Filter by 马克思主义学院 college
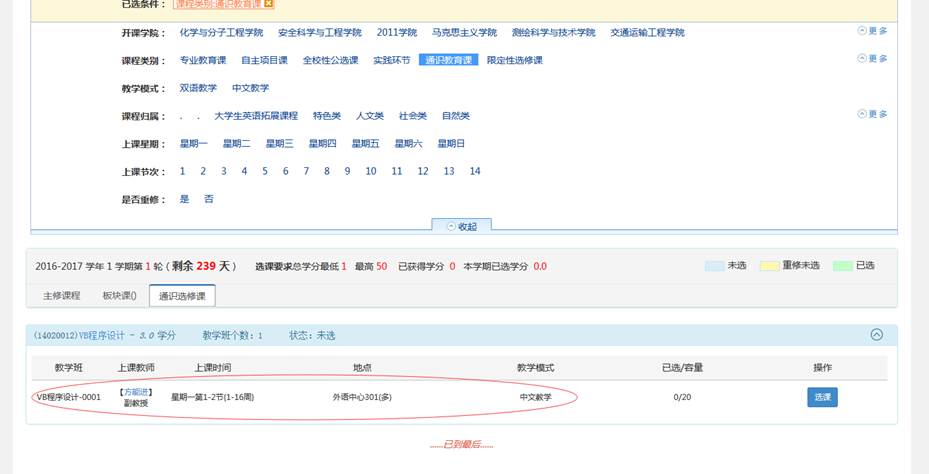 coord(464,32)
